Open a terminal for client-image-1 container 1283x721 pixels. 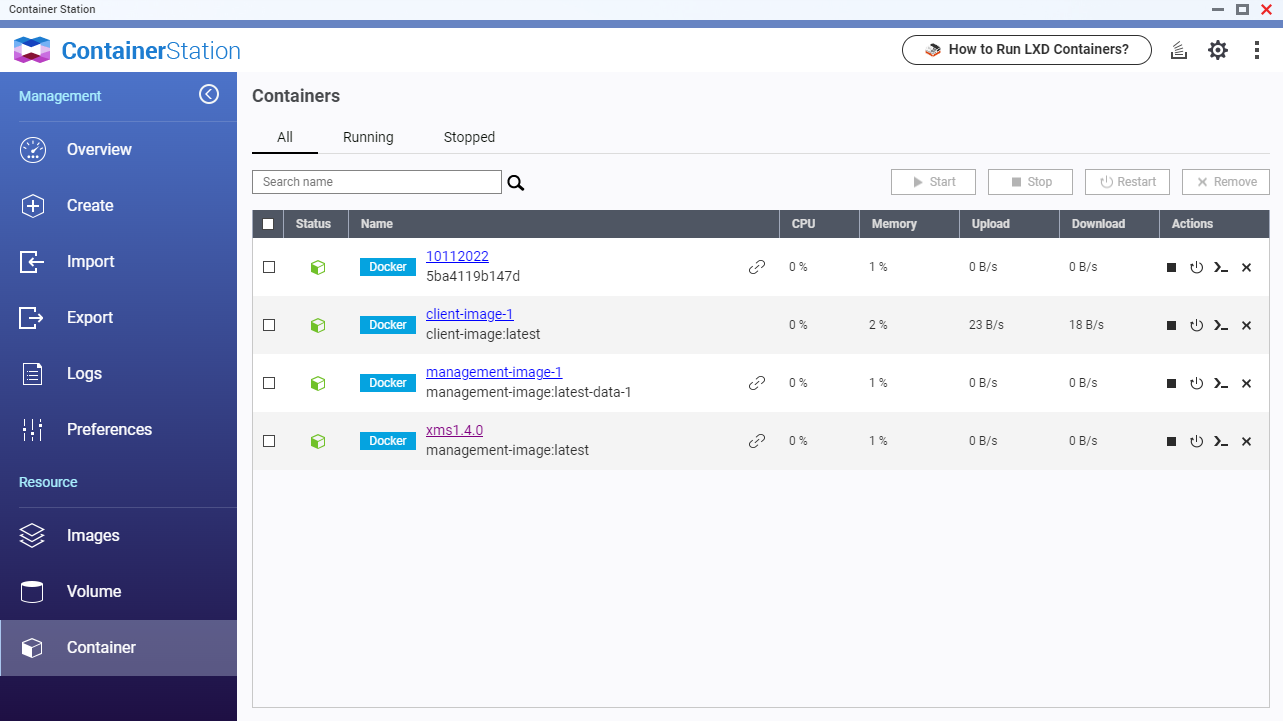pos(1221,325)
